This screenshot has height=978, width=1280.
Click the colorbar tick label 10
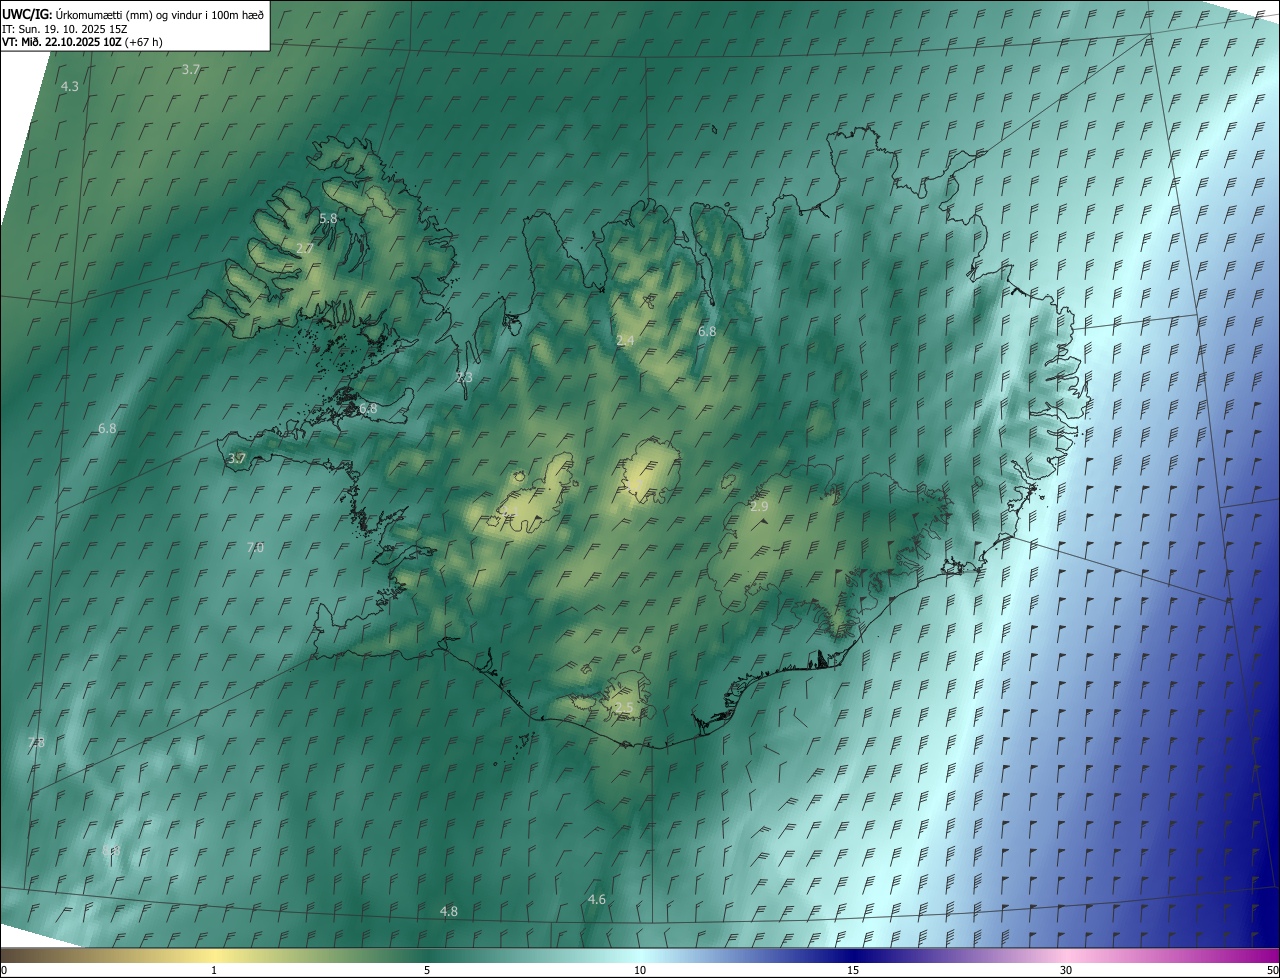640,970
